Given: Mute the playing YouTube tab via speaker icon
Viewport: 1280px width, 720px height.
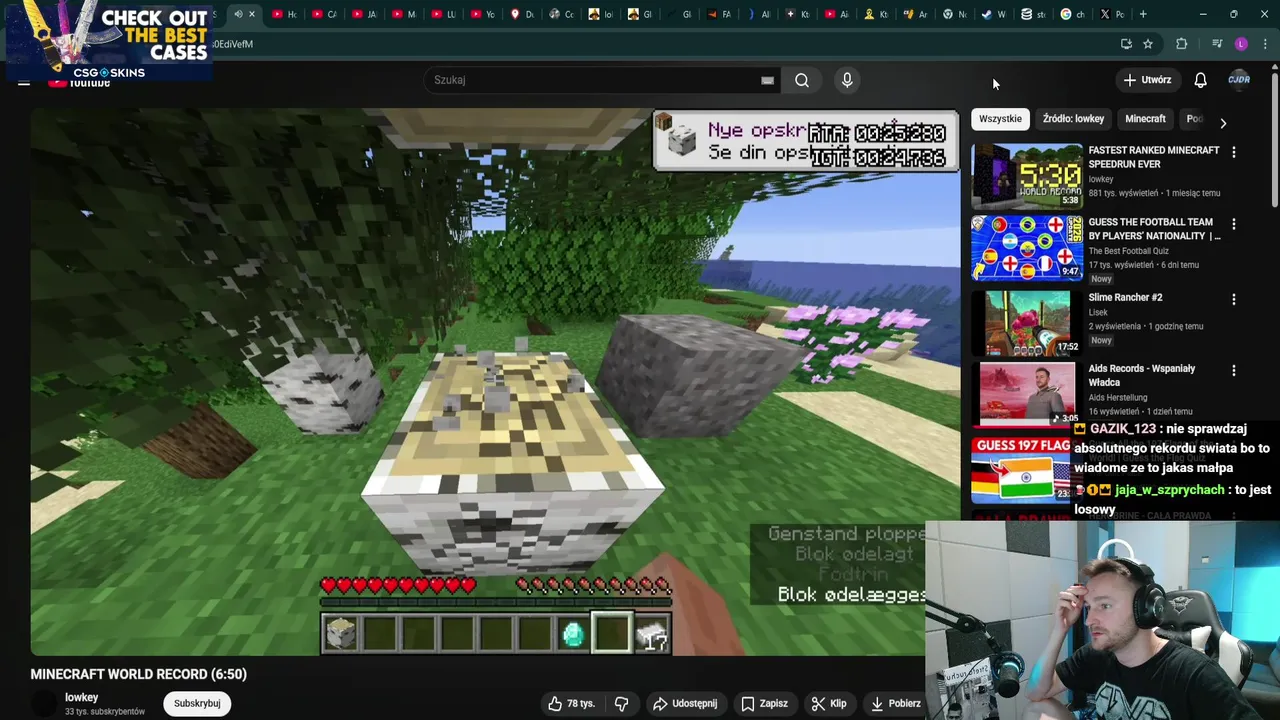Looking at the screenshot, I should click(238, 14).
